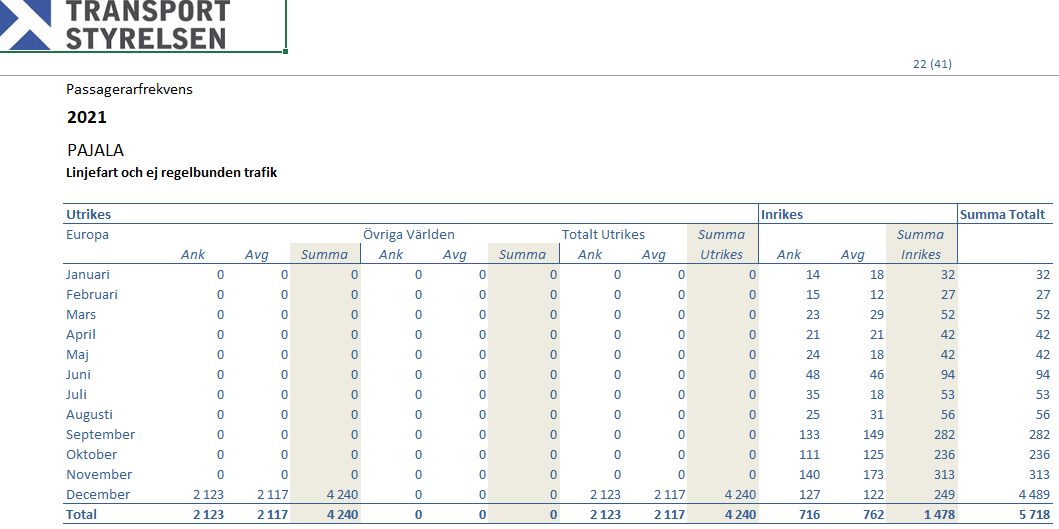Select the 2021 year heading cell
The width and height of the screenshot is (1059, 529).
point(87,117)
